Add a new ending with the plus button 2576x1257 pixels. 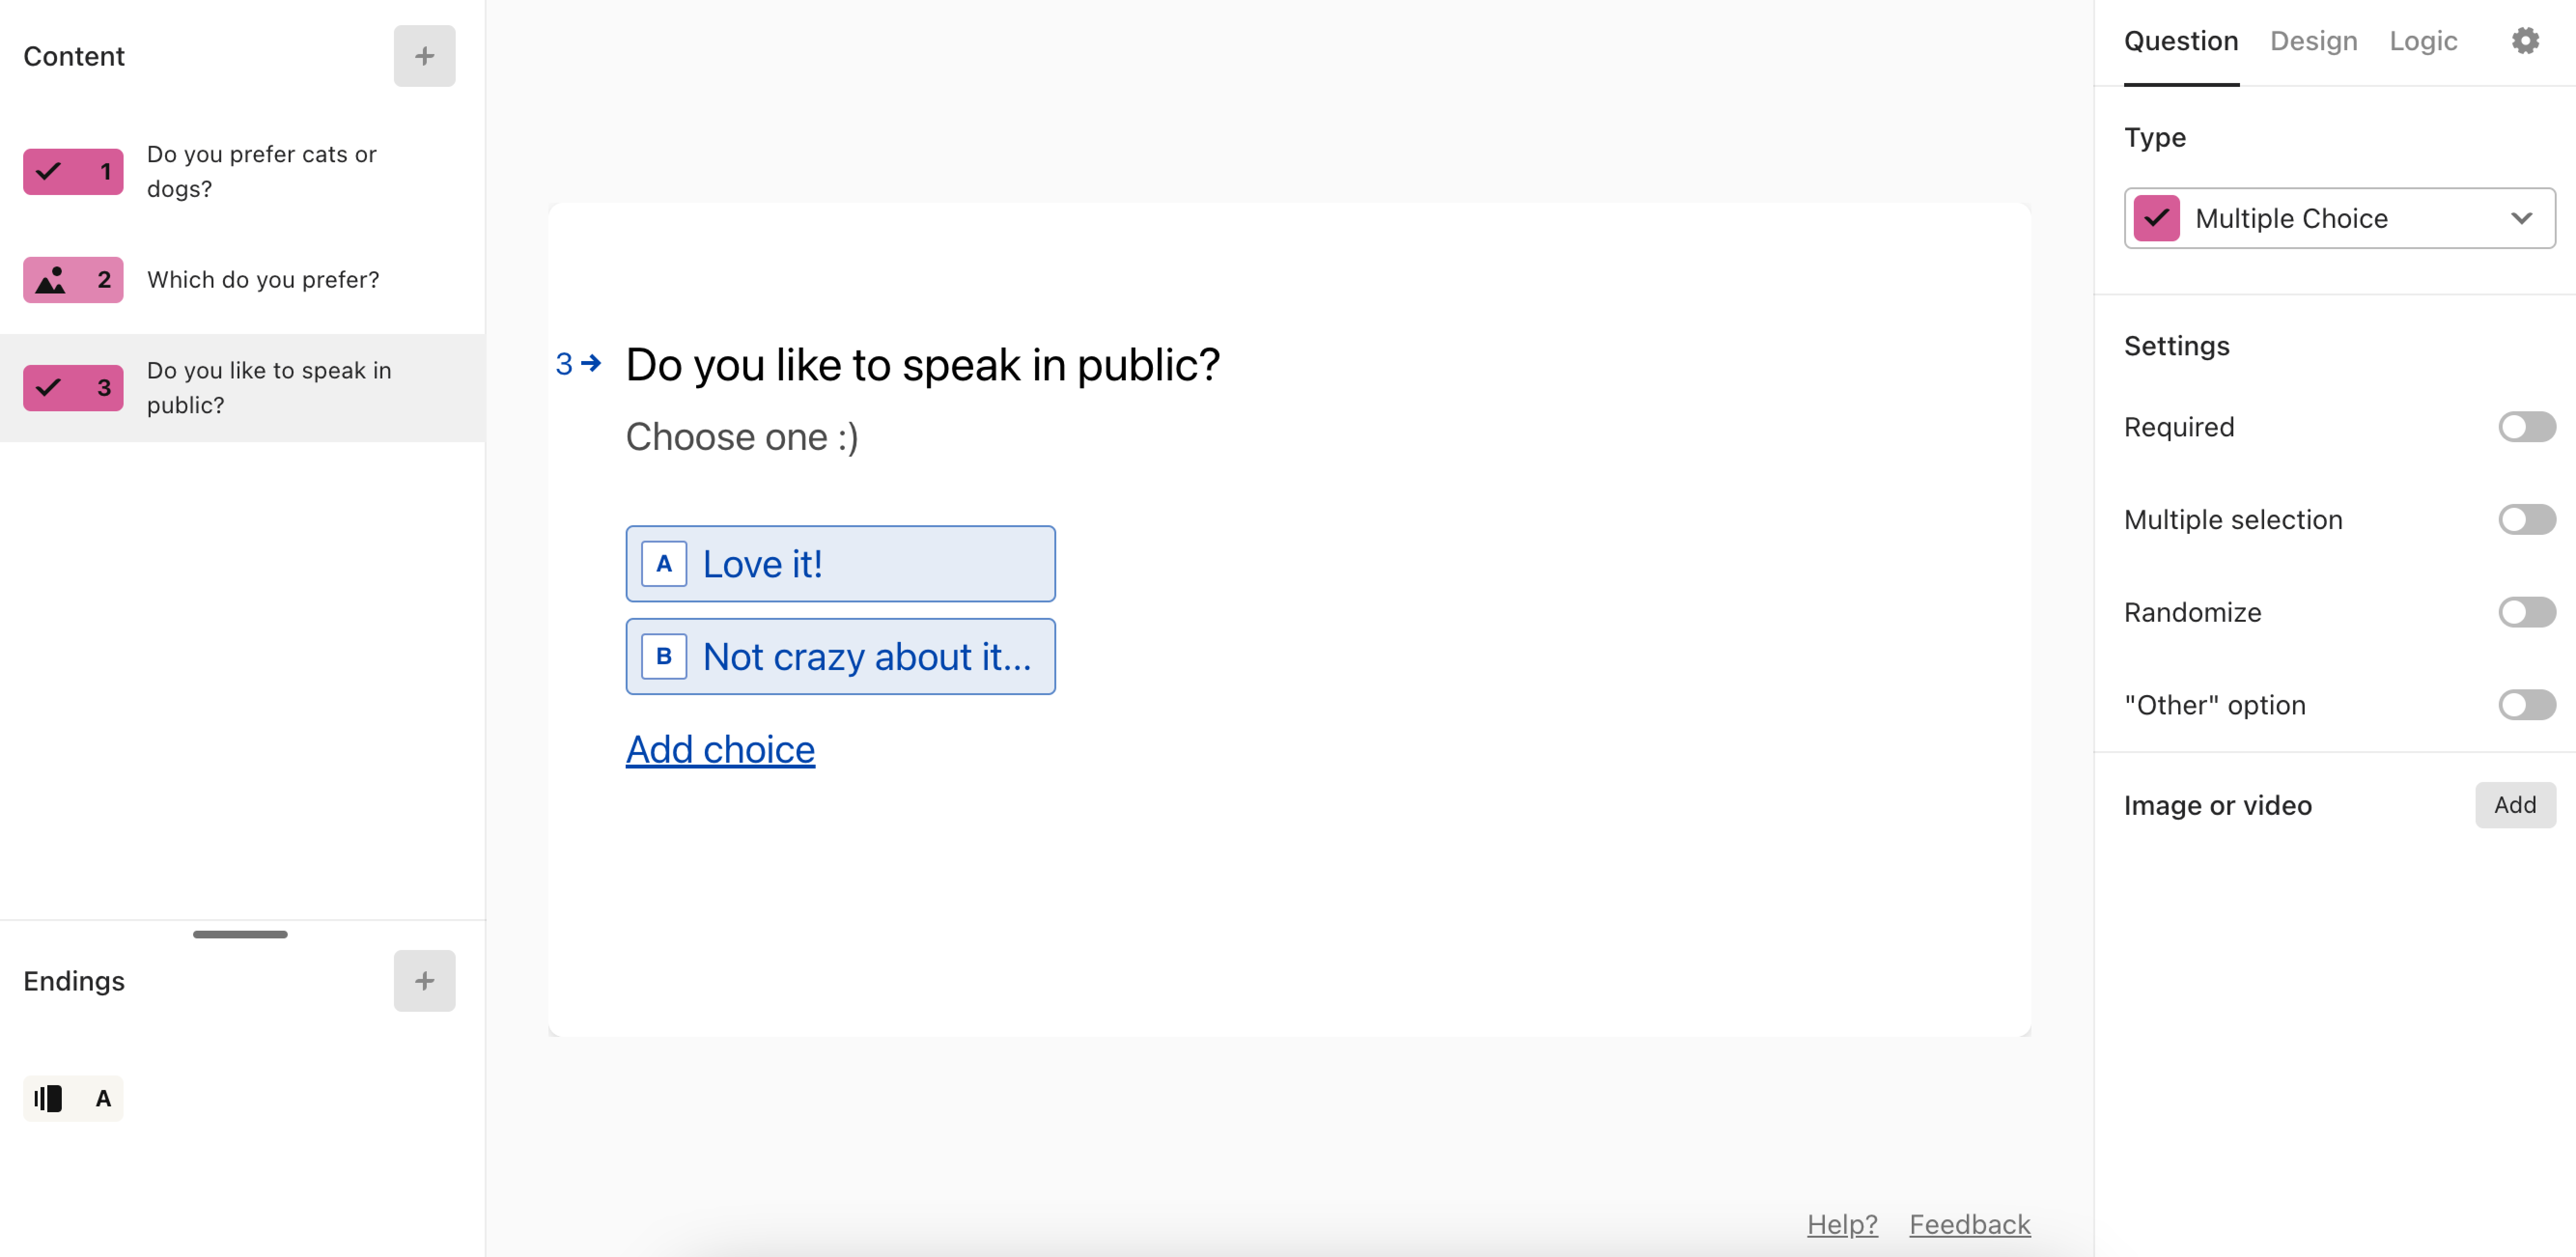424,980
